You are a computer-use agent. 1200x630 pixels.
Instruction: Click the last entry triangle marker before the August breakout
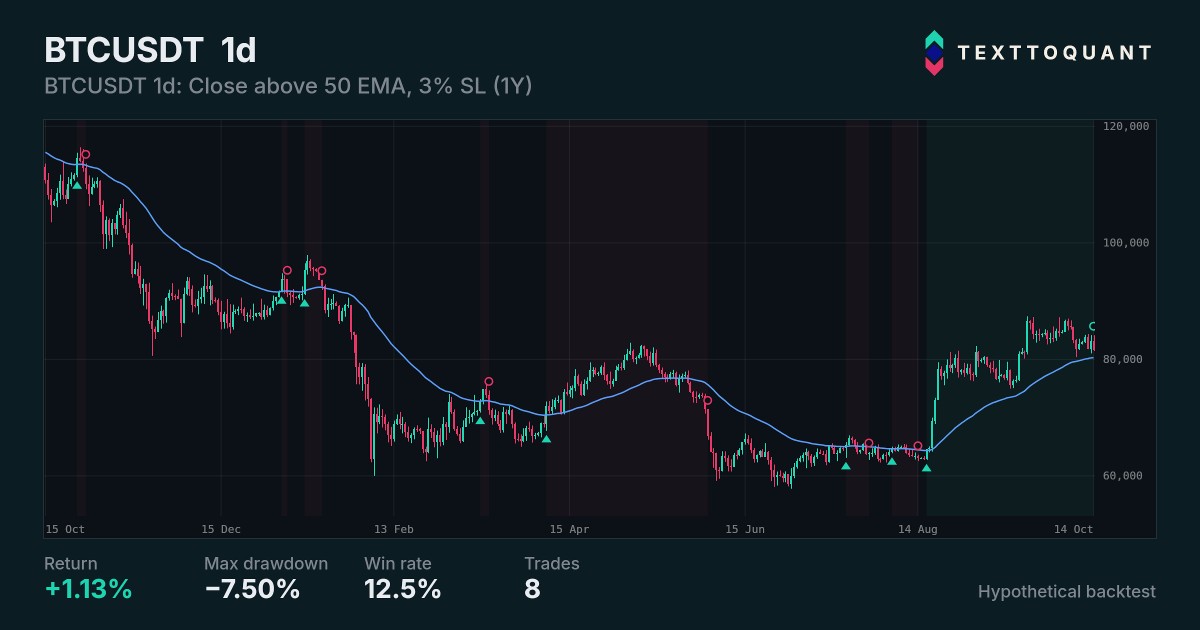[926, 467]
